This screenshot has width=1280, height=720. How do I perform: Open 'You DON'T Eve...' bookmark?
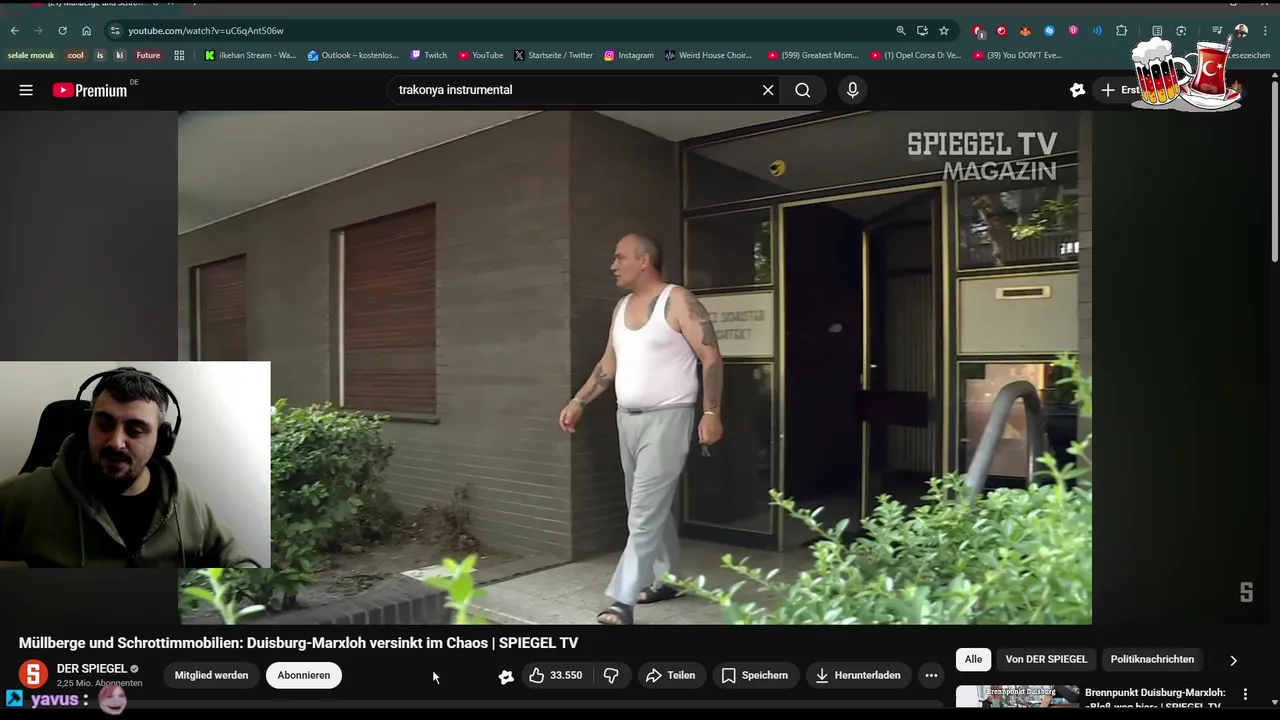pos(1017,56)
